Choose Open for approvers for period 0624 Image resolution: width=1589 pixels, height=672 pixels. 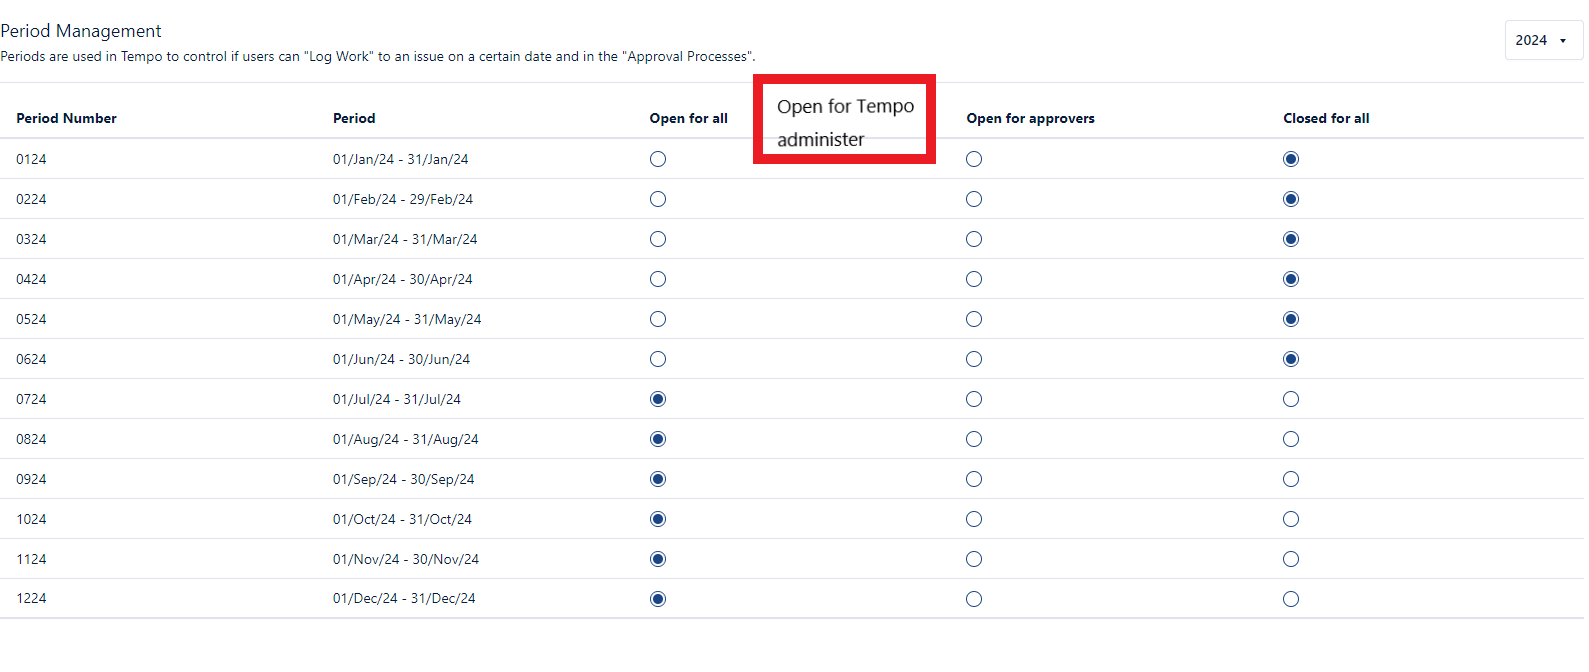tap(974, 359)
